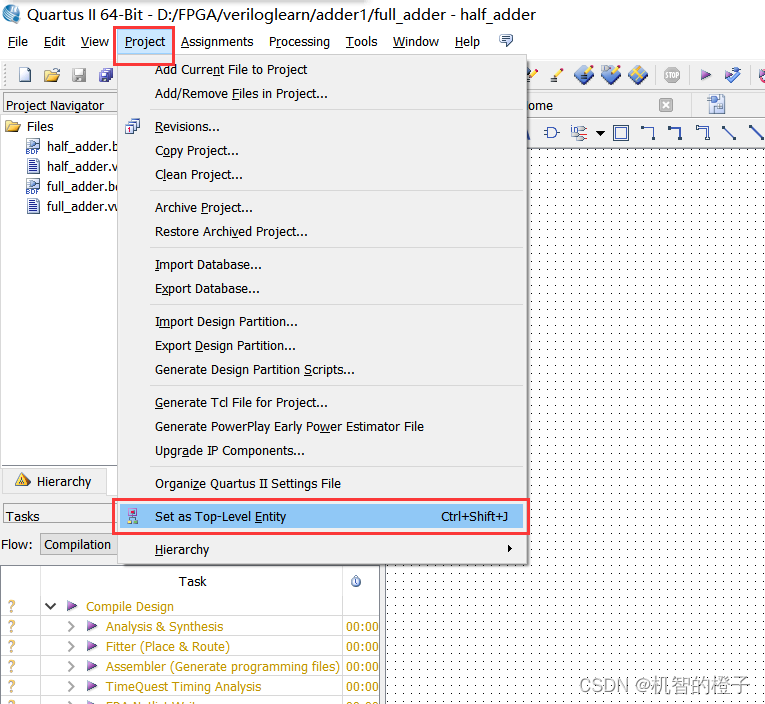Expand TimeQuest Timing Analysis subtasks
The width and height of the screenshot is (765, 704).
(x=71, y=686)
